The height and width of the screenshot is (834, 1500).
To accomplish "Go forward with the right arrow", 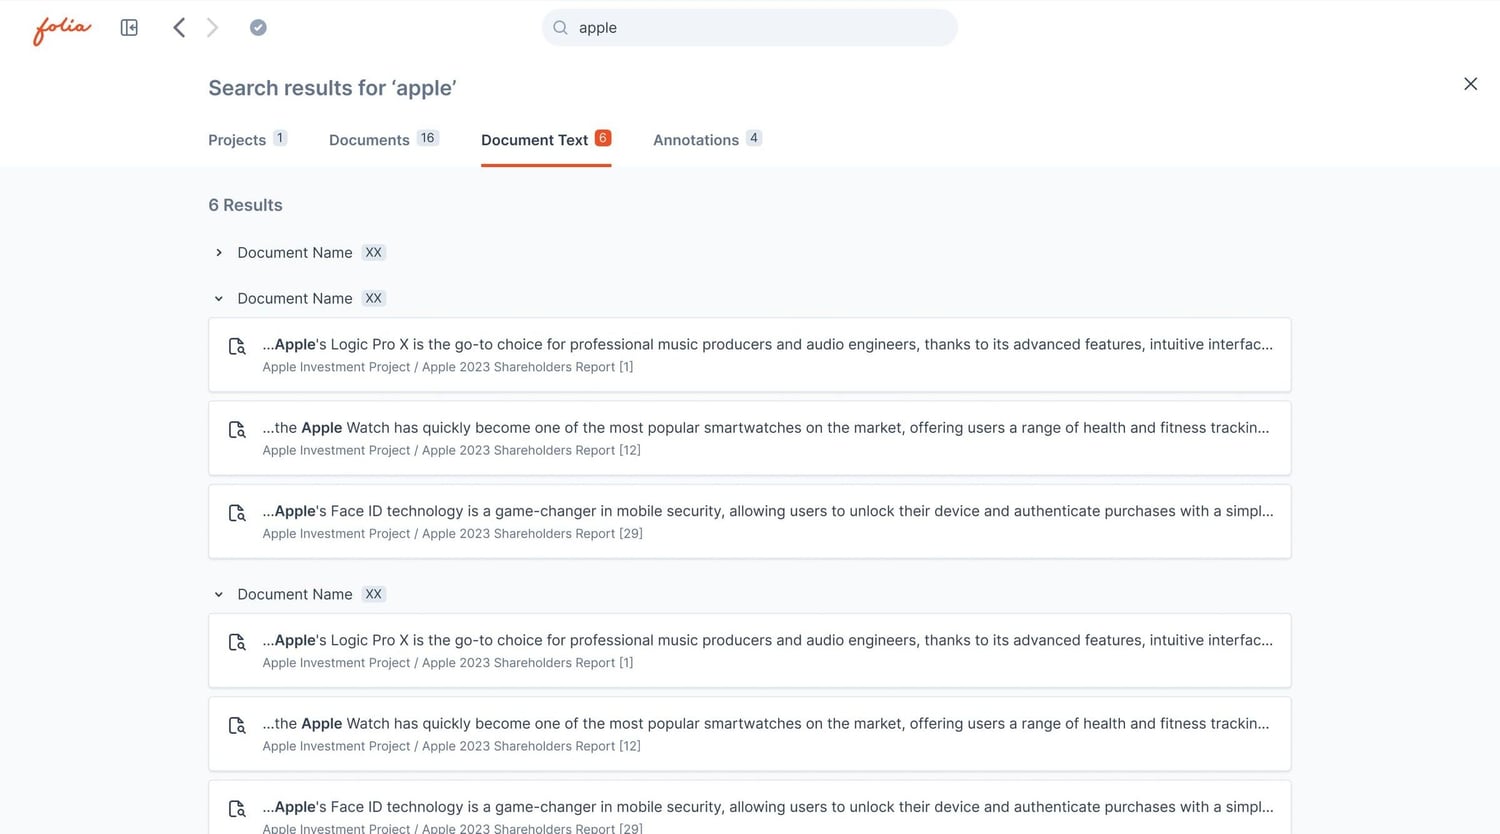I will point(212,28).
